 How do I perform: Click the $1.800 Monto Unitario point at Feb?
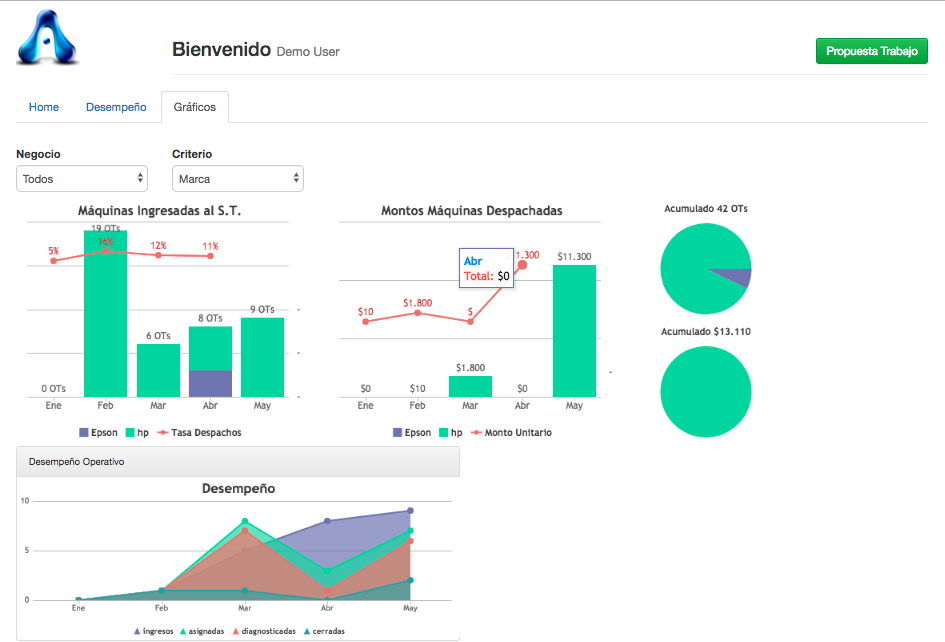[x=418, y=313]
